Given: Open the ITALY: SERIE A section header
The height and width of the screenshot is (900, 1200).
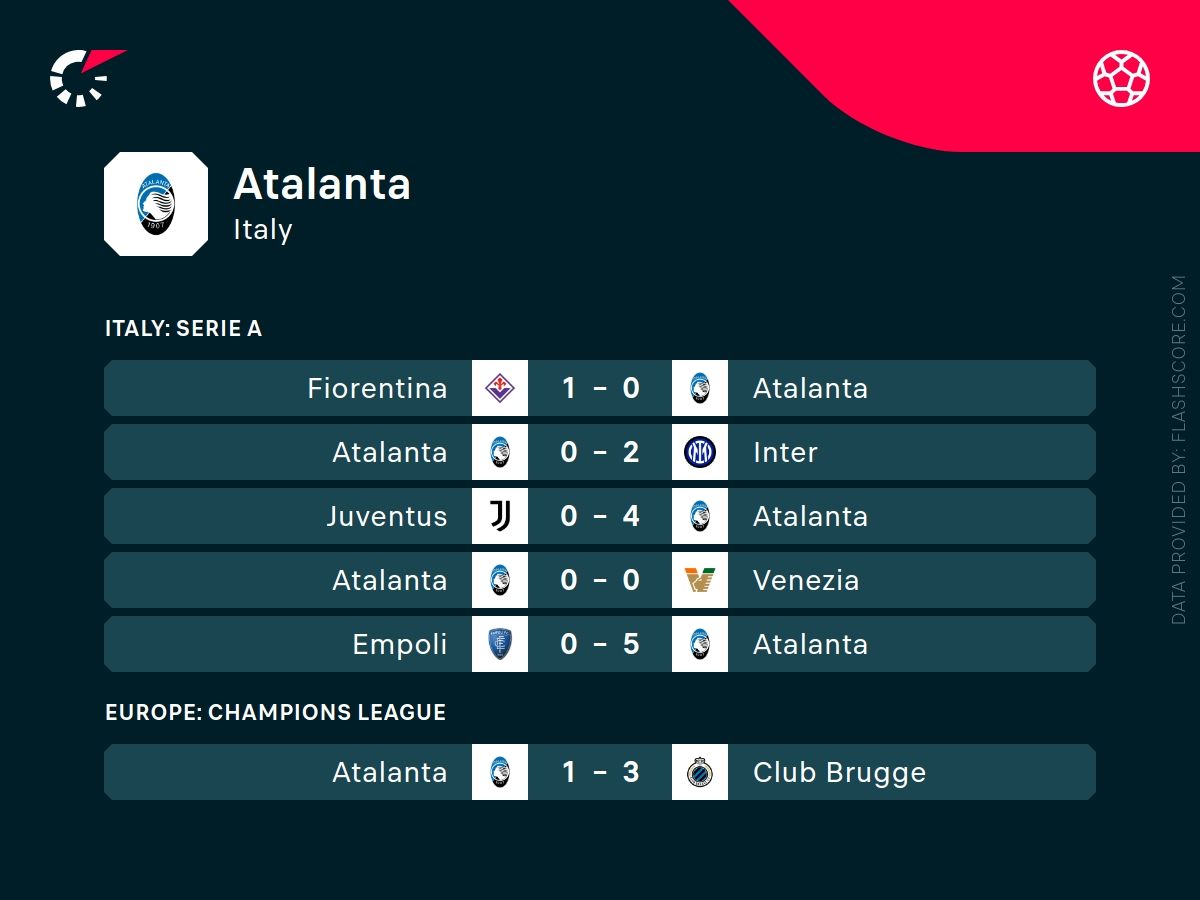Looking at the screenshot, I should [x=184, y=328].
